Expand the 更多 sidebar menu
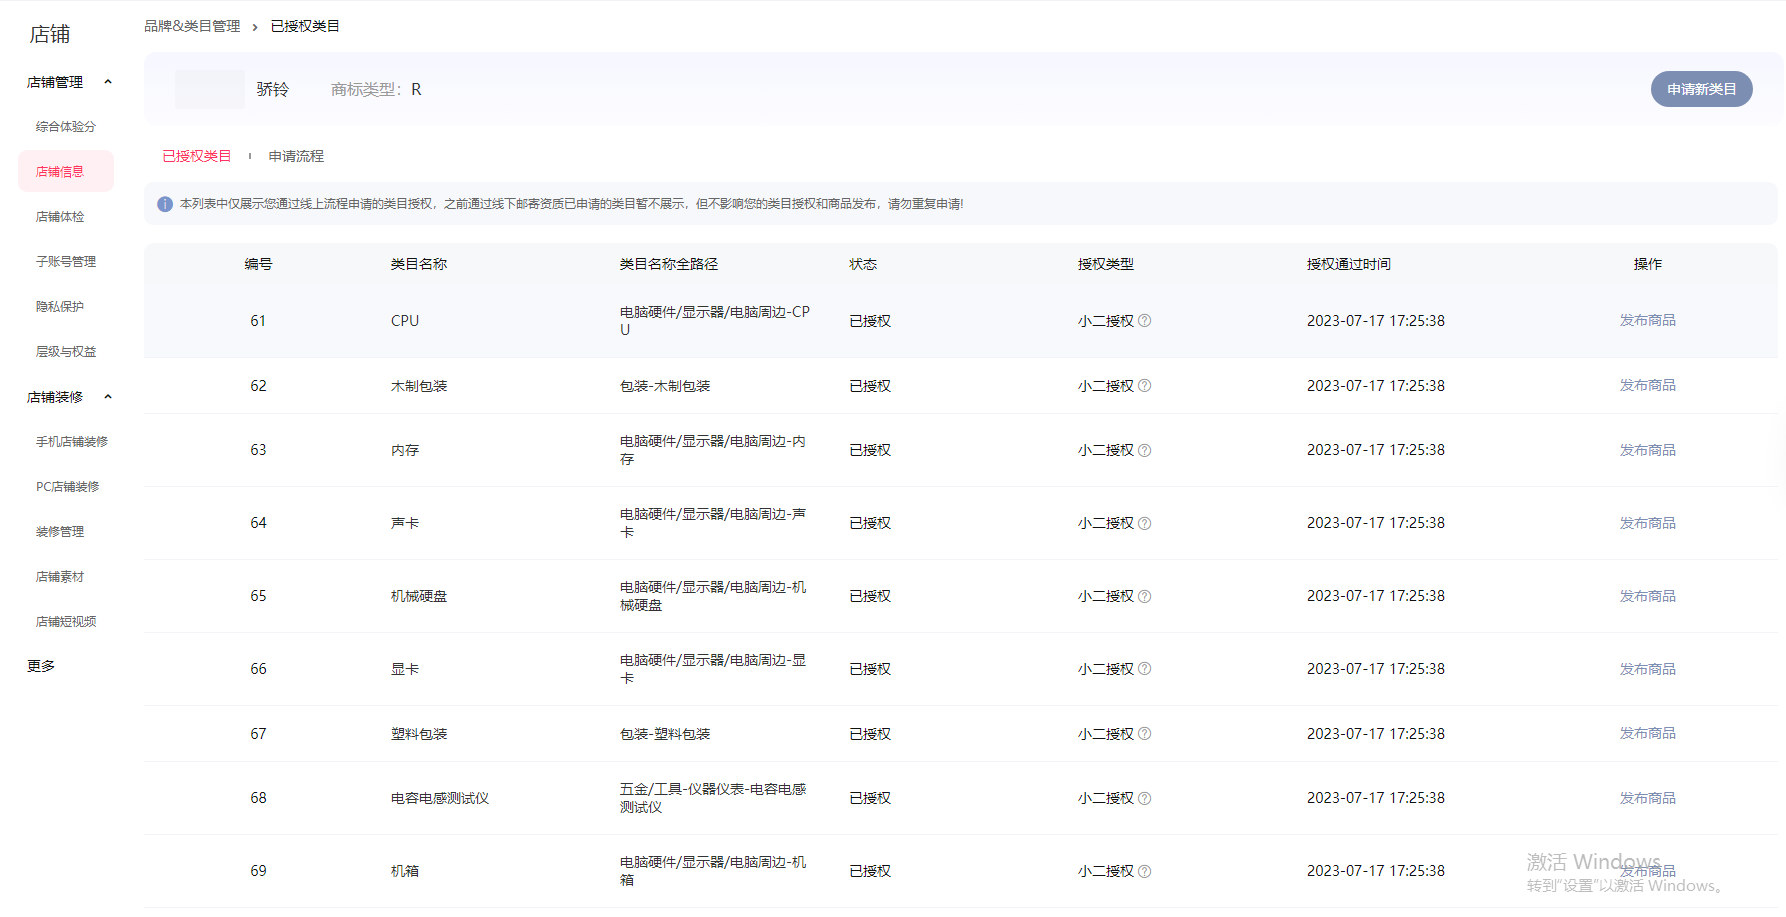The image size is (1786, 917). click(41, 666)
